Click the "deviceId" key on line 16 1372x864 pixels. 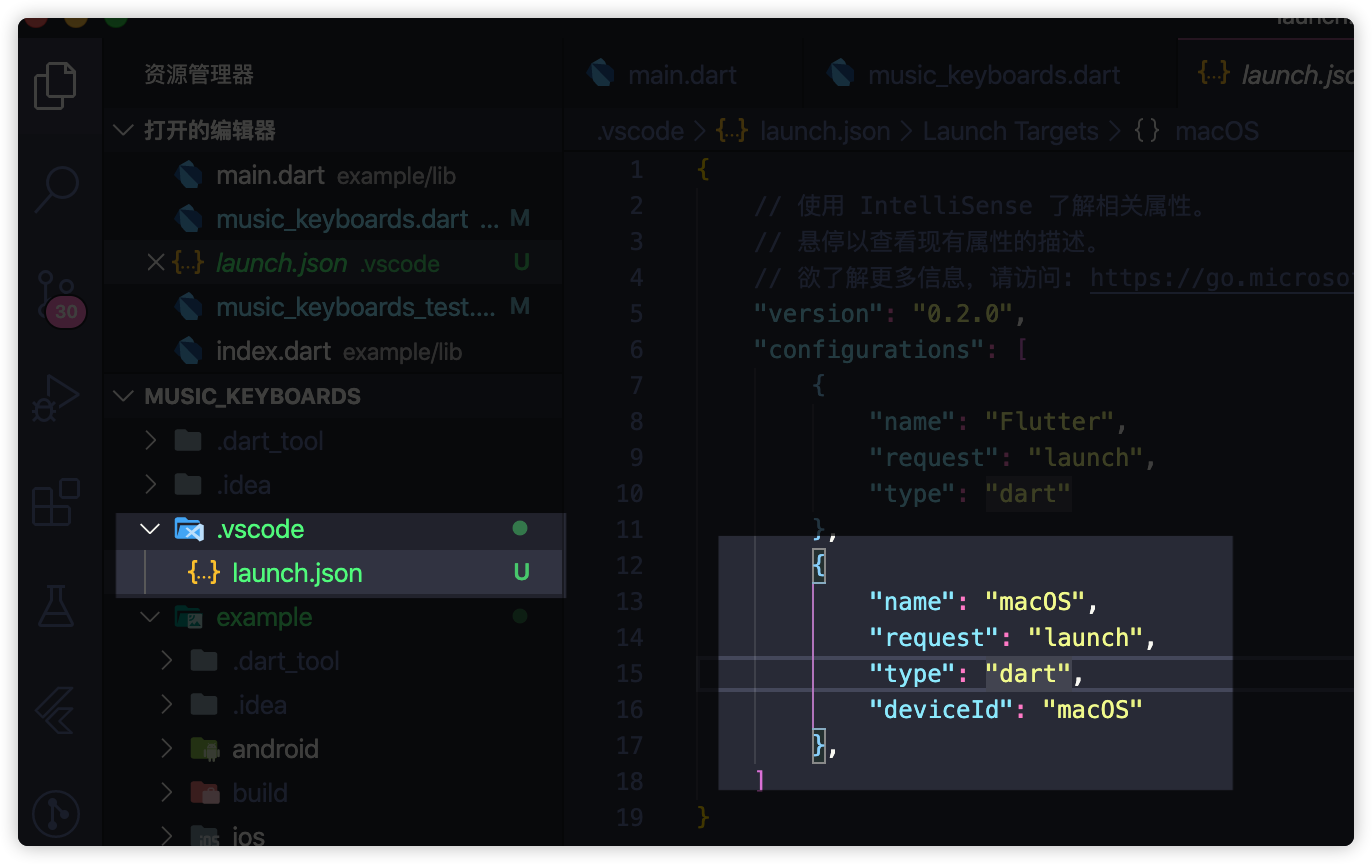point(941,710)
